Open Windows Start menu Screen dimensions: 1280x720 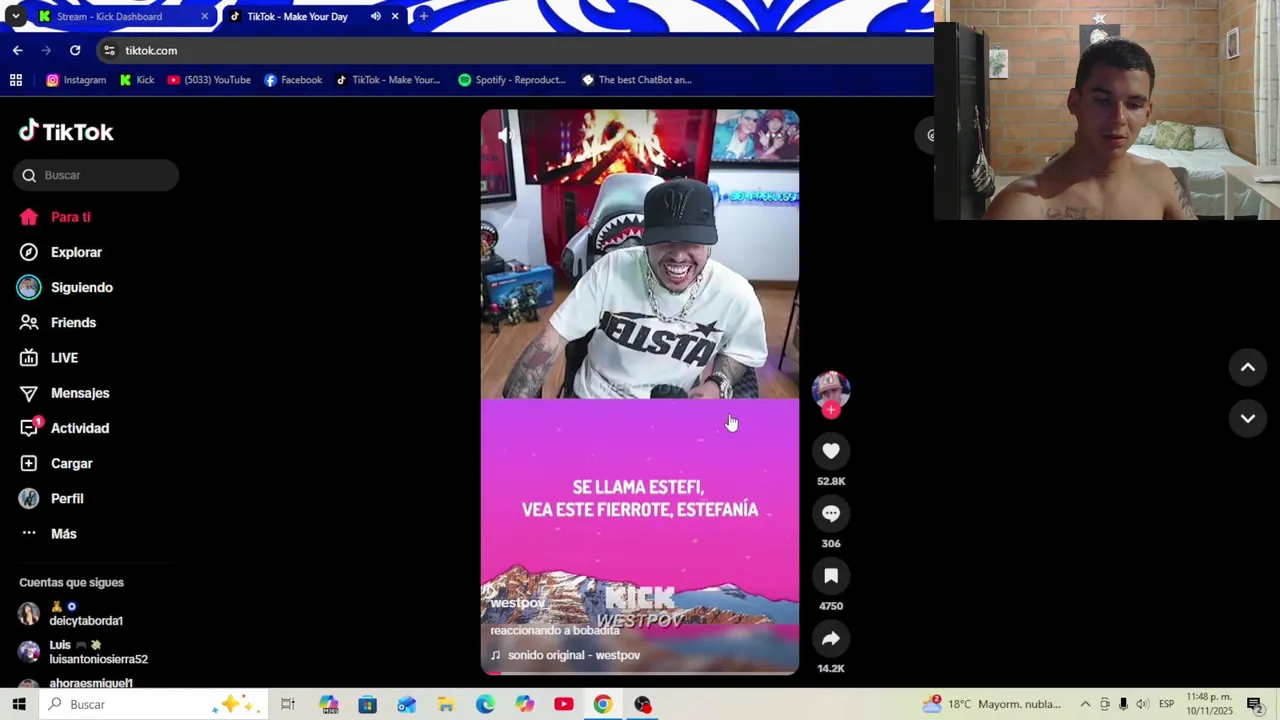click(19, 704)
